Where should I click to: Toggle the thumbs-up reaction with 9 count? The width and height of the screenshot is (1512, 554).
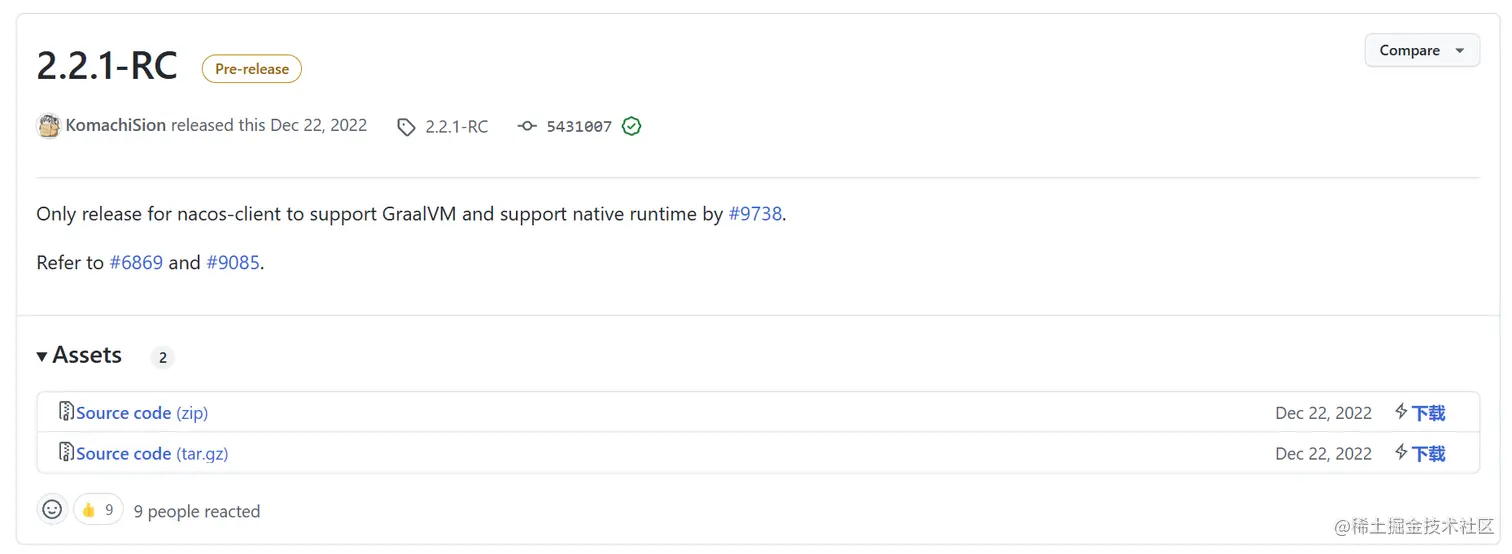[98, 510]
